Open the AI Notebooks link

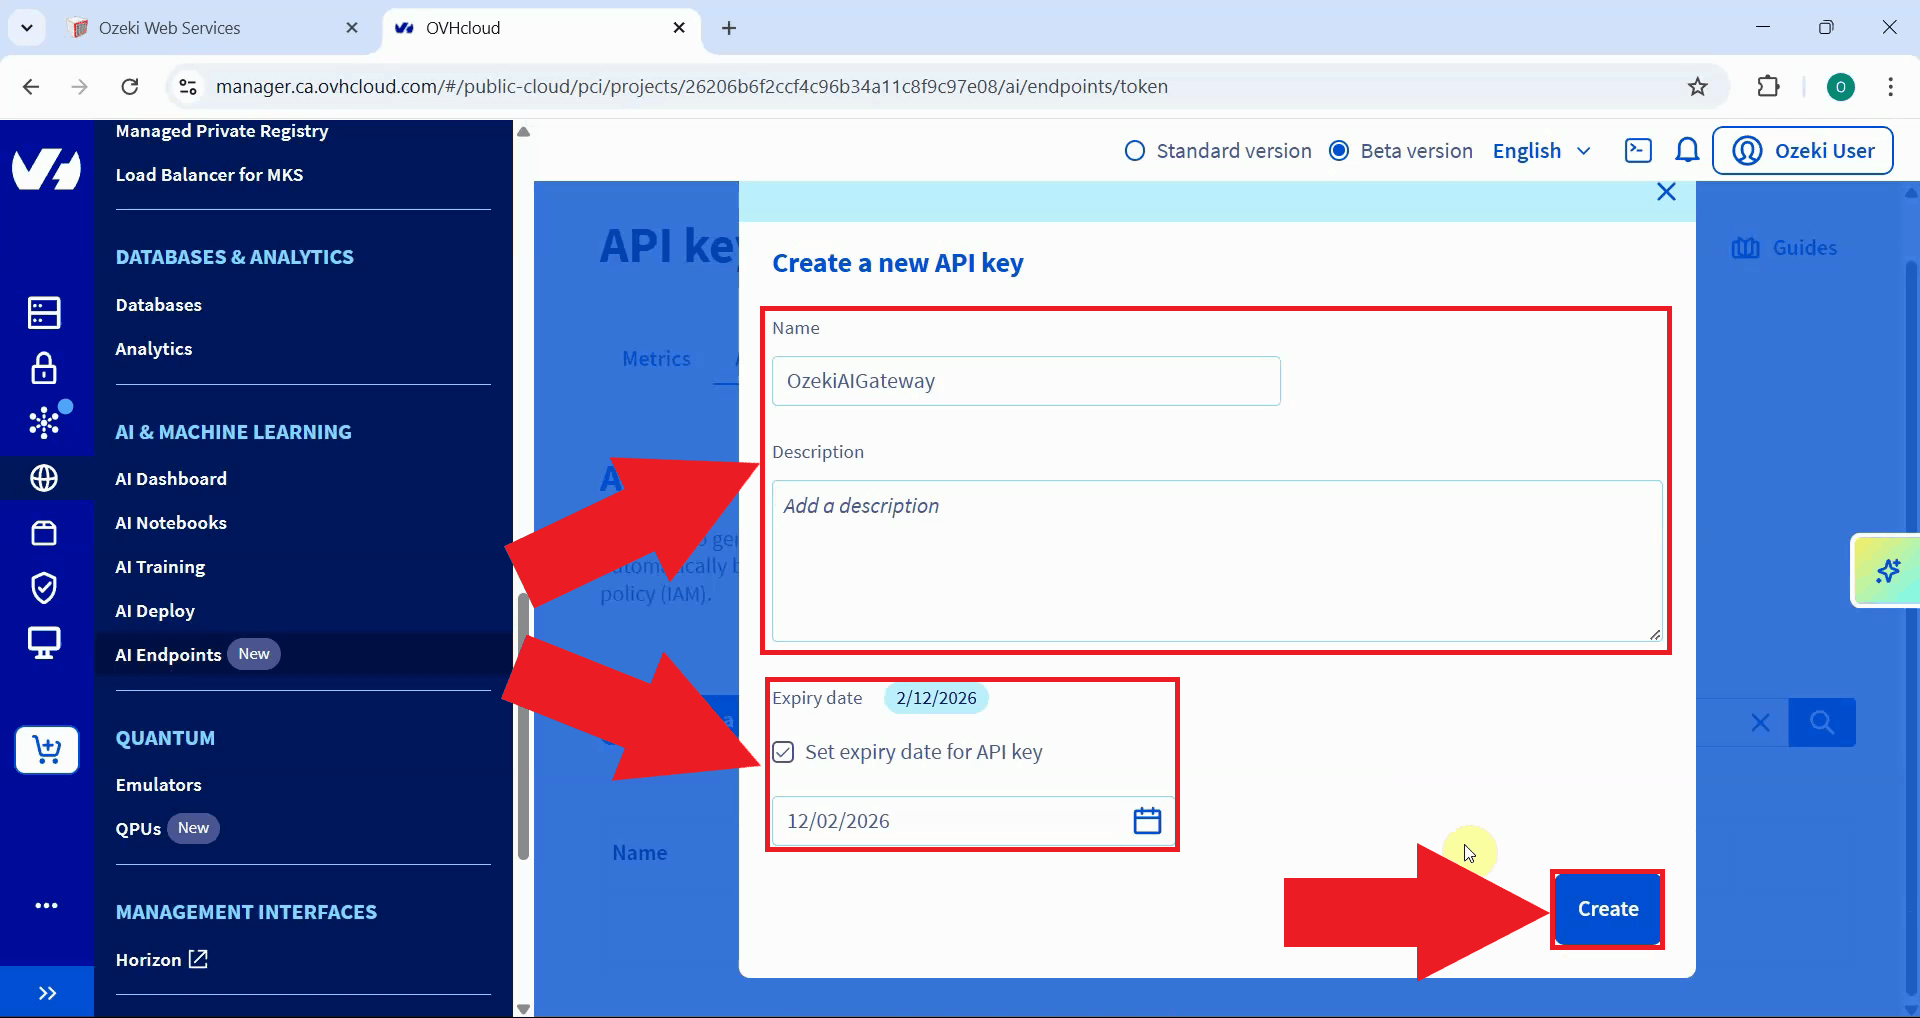pos(171,522)
